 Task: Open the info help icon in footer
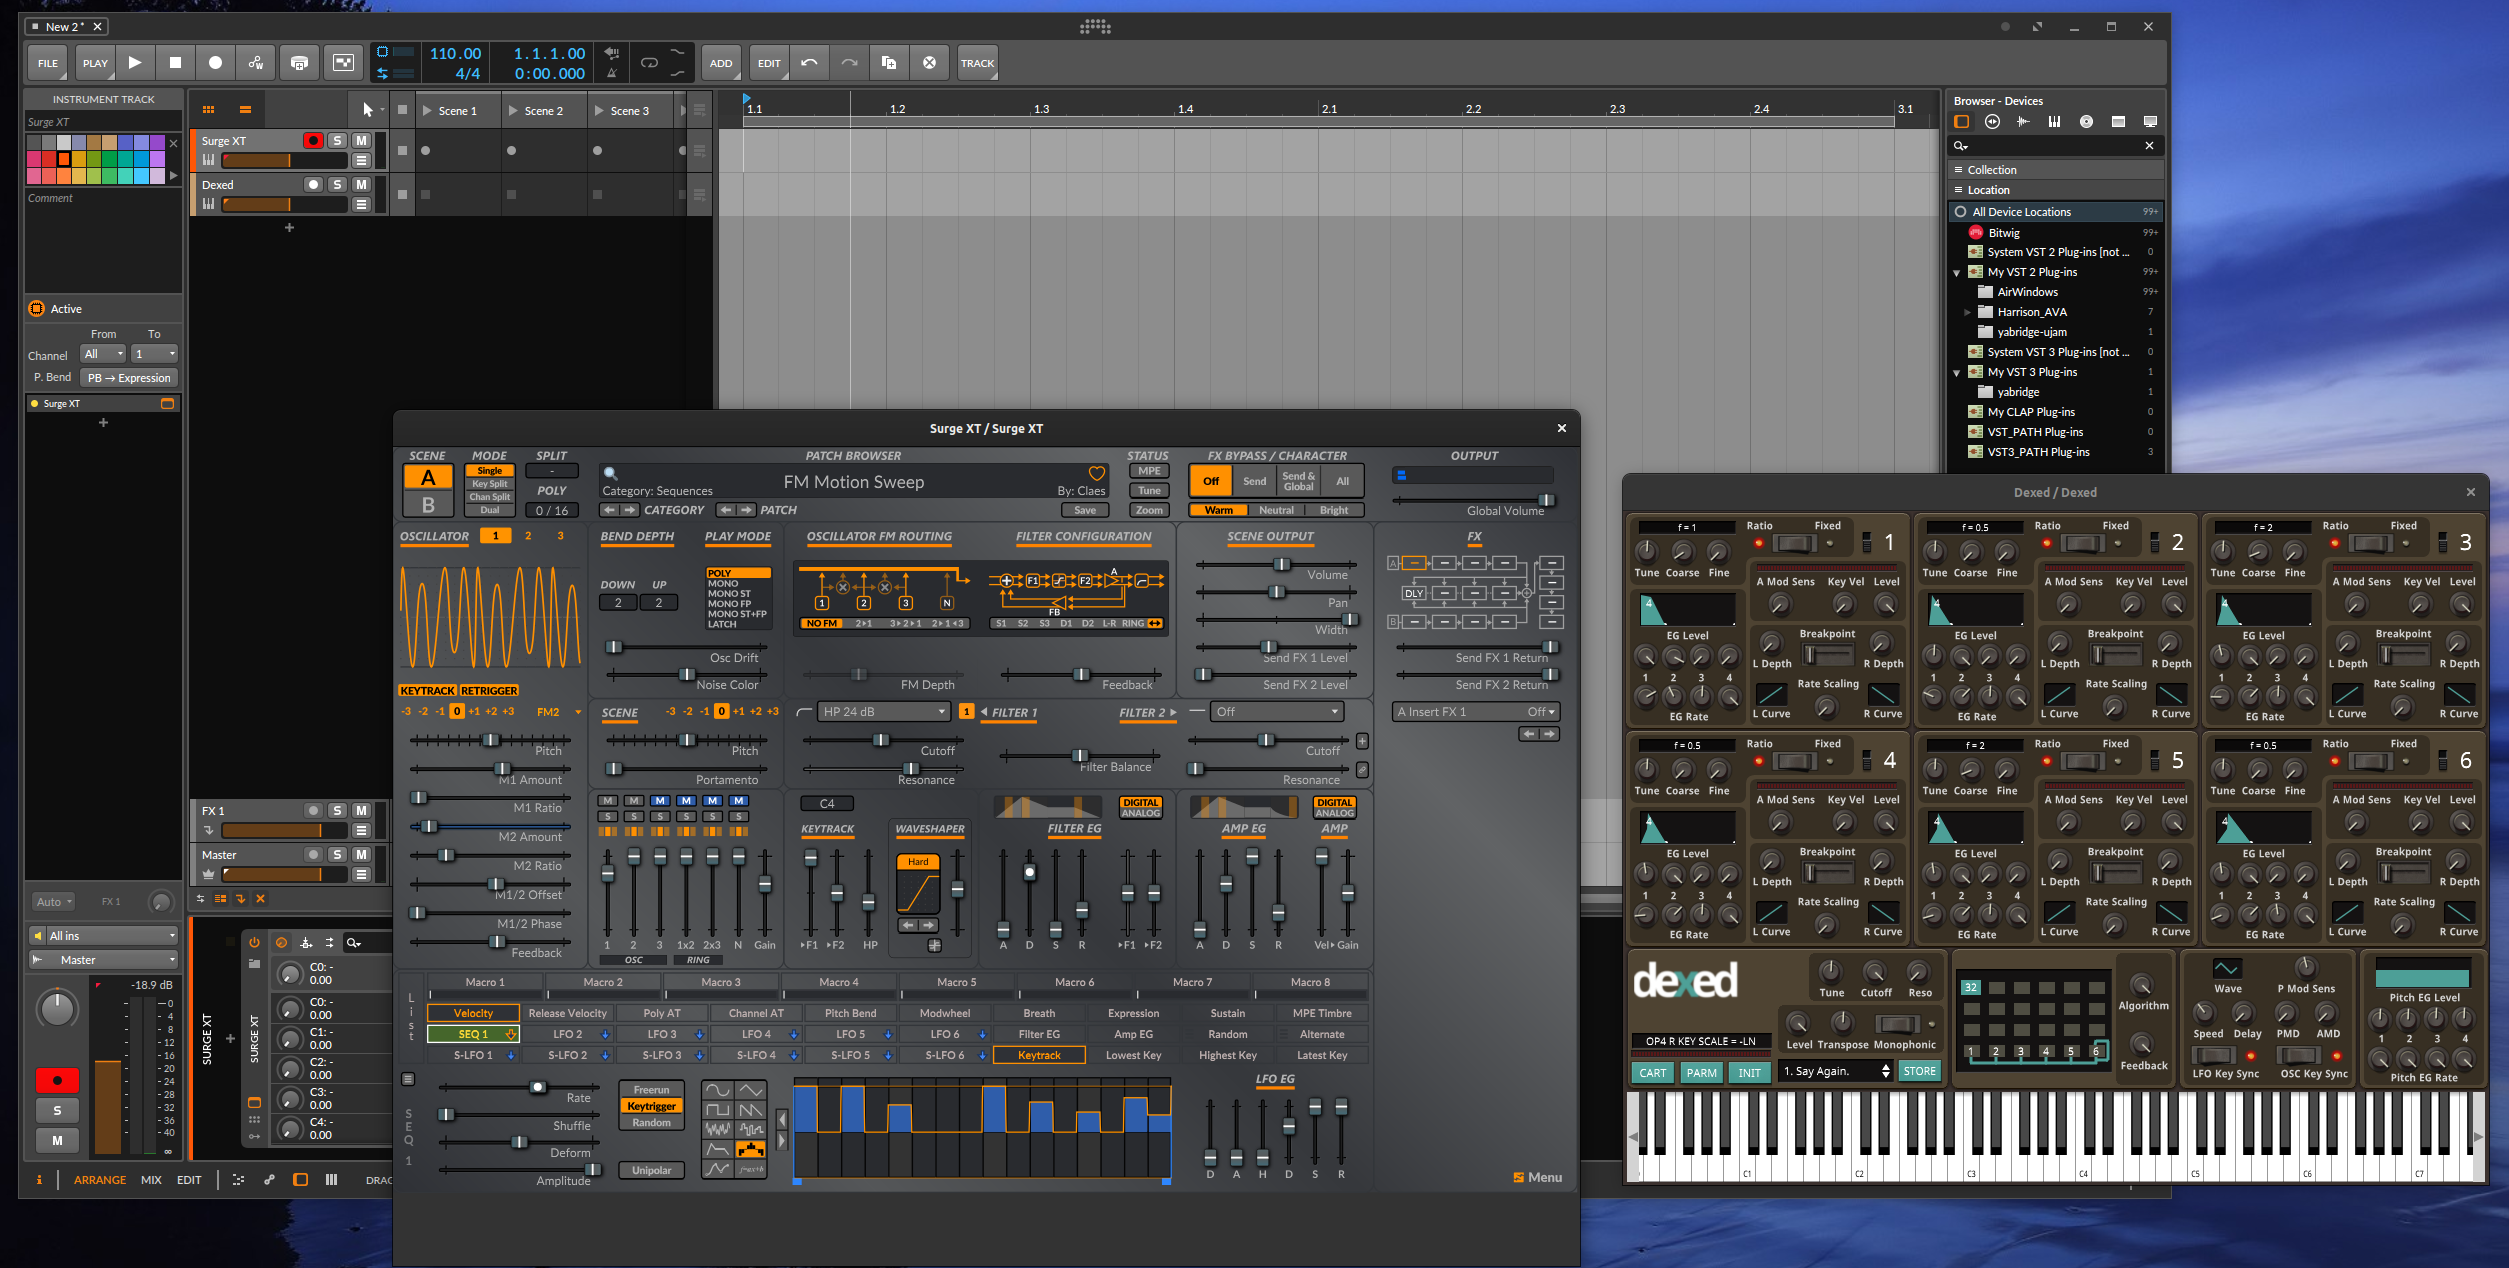click(39, 1180)
